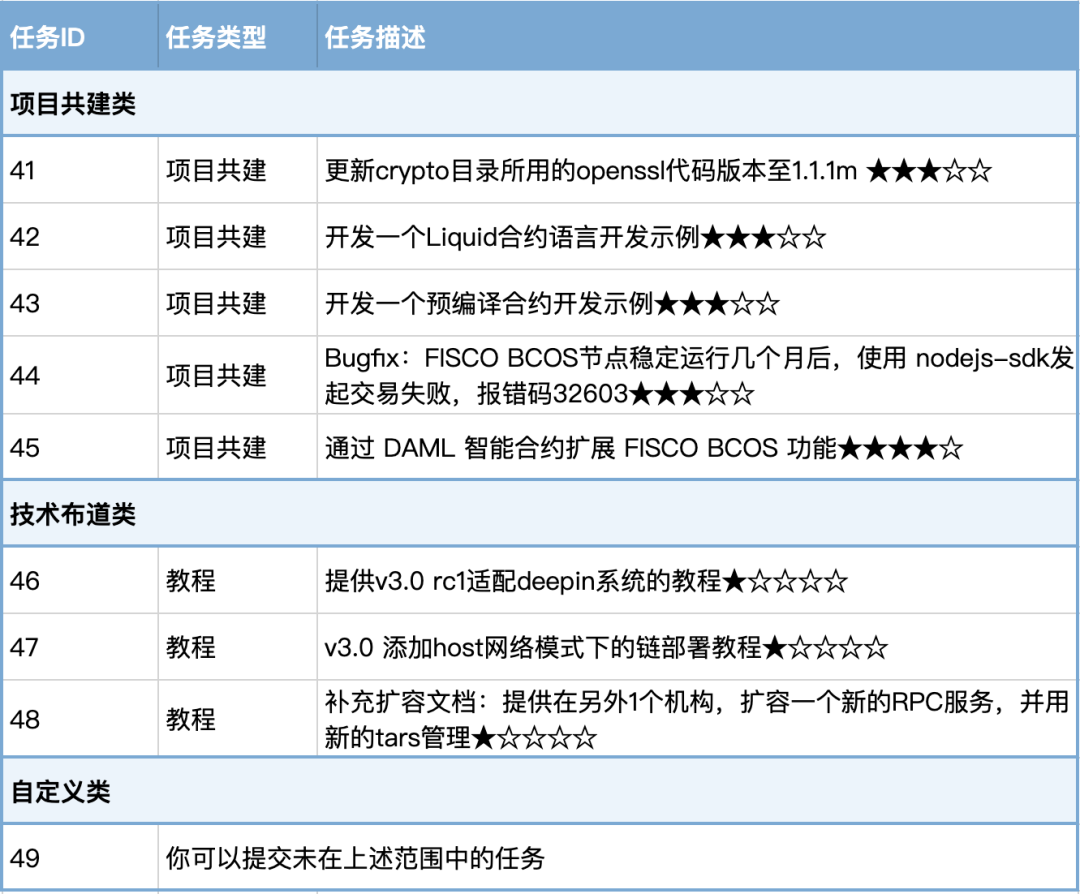The image size is (1080, 894).
Task: Click task ID 45 cell
Action: (80, 447)
